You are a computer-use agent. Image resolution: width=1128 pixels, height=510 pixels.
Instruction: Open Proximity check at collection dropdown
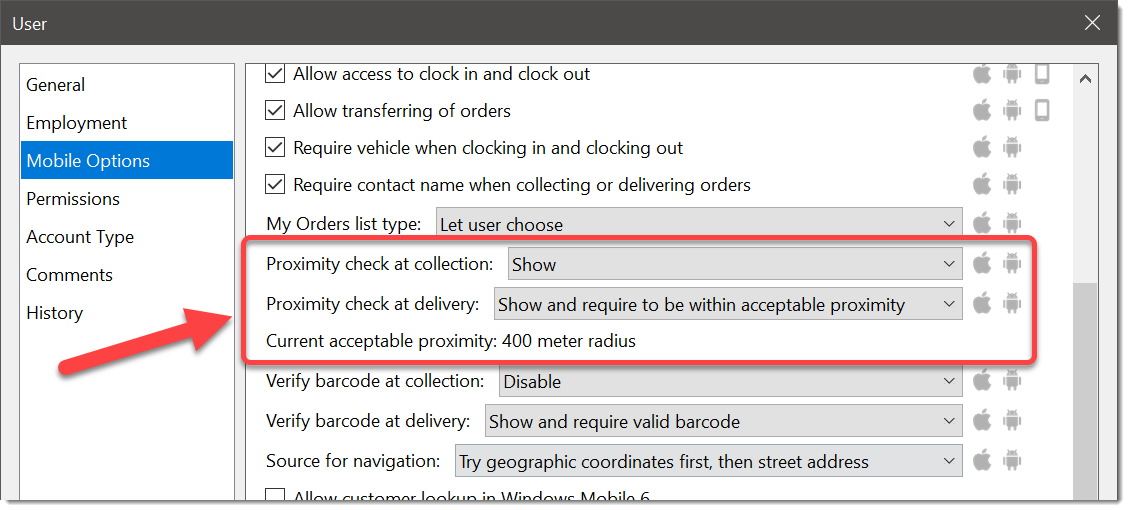click(x=734, y=264)
